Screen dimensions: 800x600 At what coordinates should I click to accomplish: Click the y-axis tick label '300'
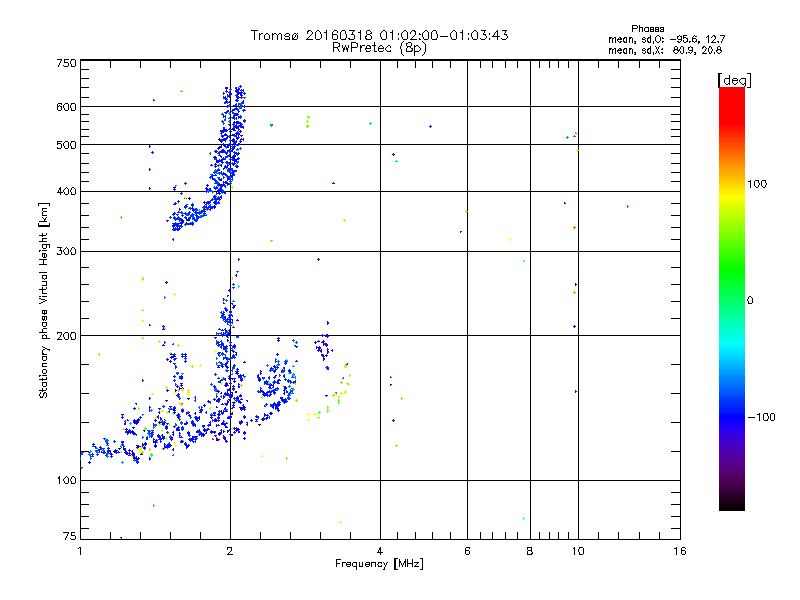[66, 251]
